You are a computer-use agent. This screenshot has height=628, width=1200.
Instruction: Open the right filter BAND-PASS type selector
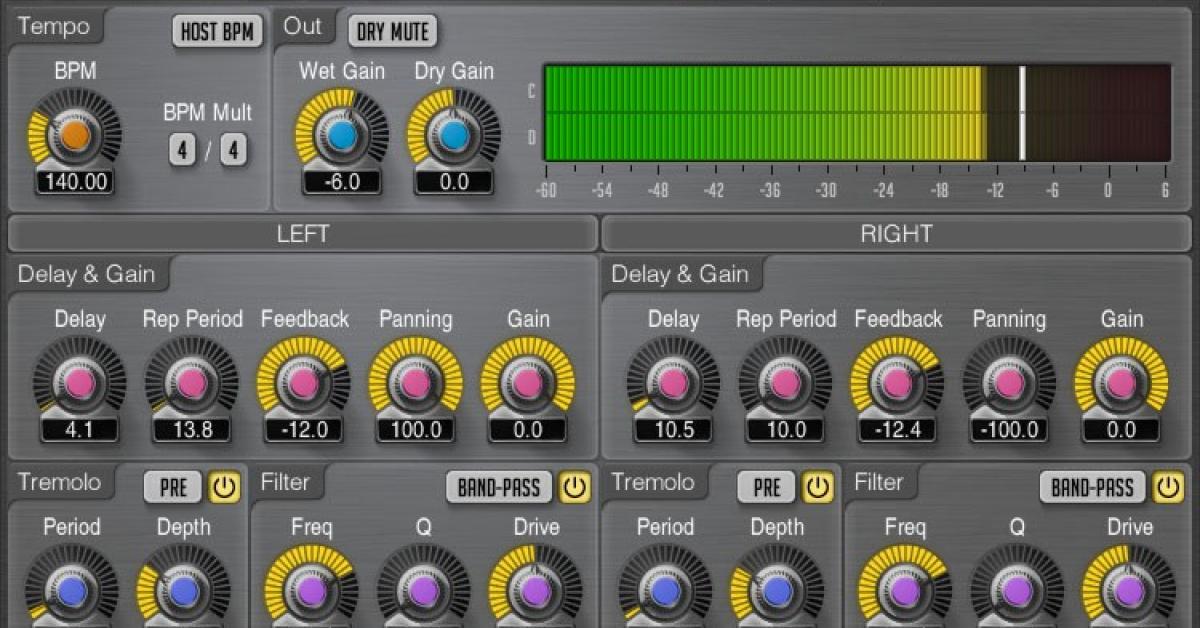[1093, 488]
